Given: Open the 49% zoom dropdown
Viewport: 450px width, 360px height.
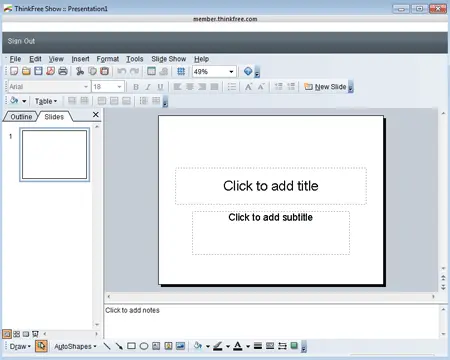Looking at the screenshot, I should pyautogui.click(x=231, y=72).
